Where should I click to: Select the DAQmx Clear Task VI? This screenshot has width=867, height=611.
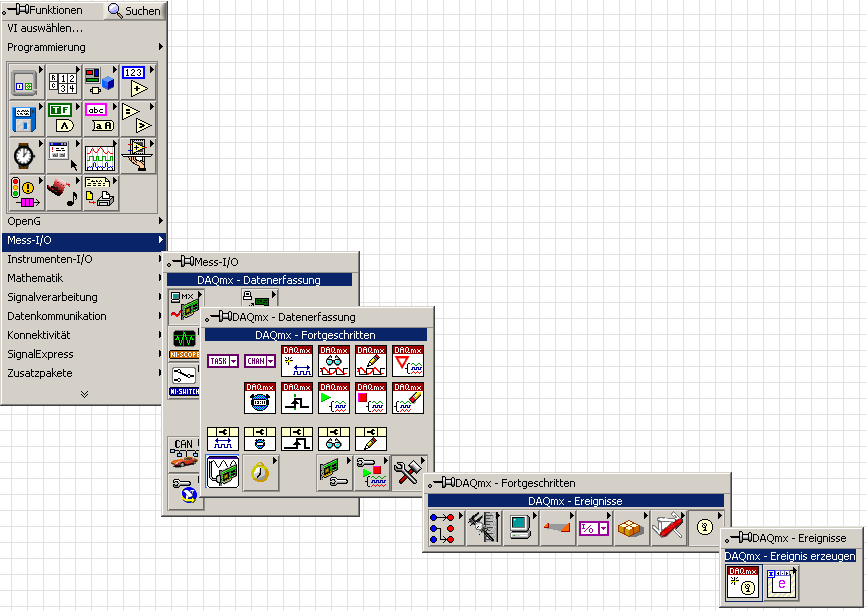[408, 398]
